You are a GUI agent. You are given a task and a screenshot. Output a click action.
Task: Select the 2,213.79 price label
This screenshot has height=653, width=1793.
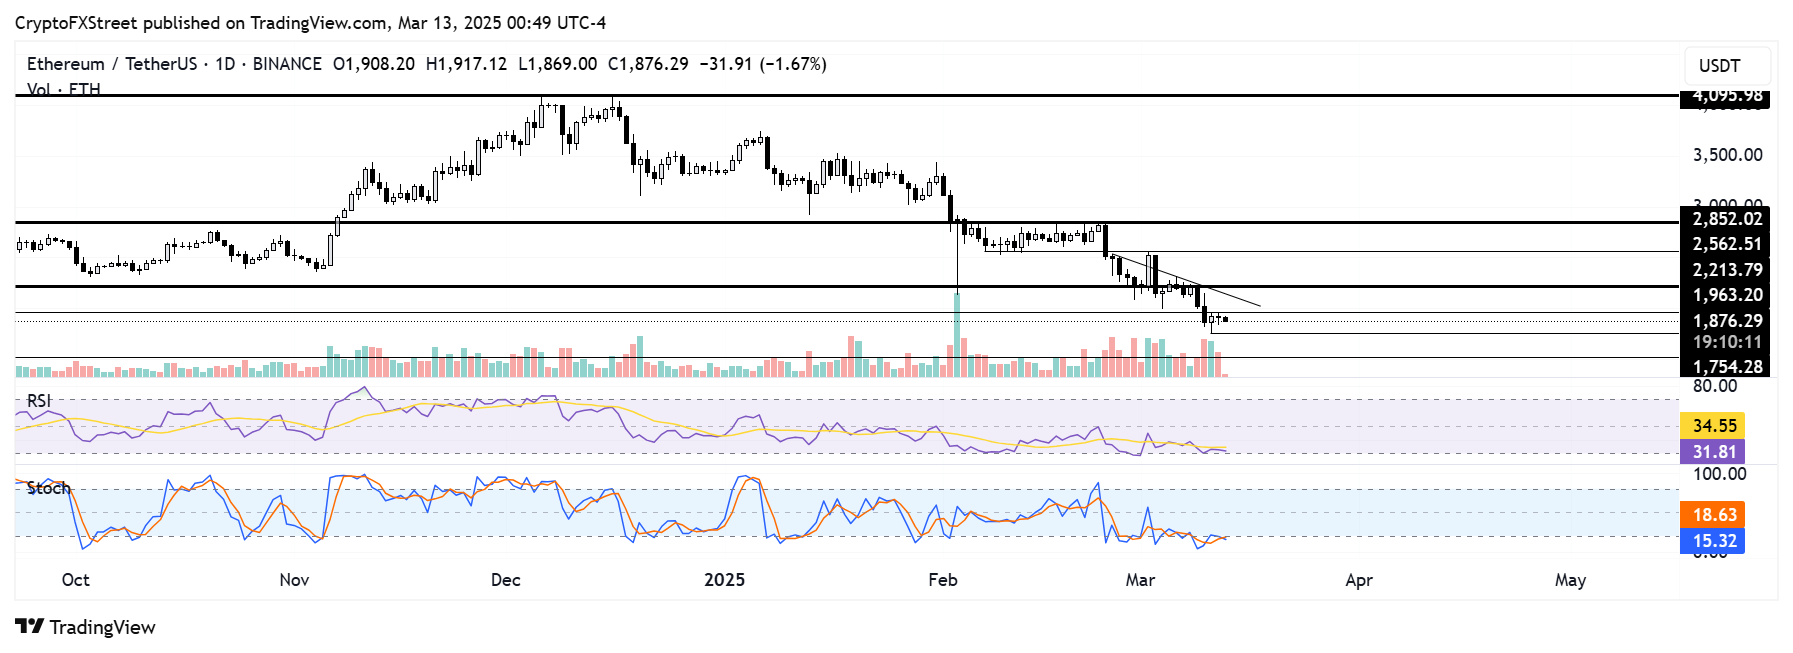point(1725,270)
